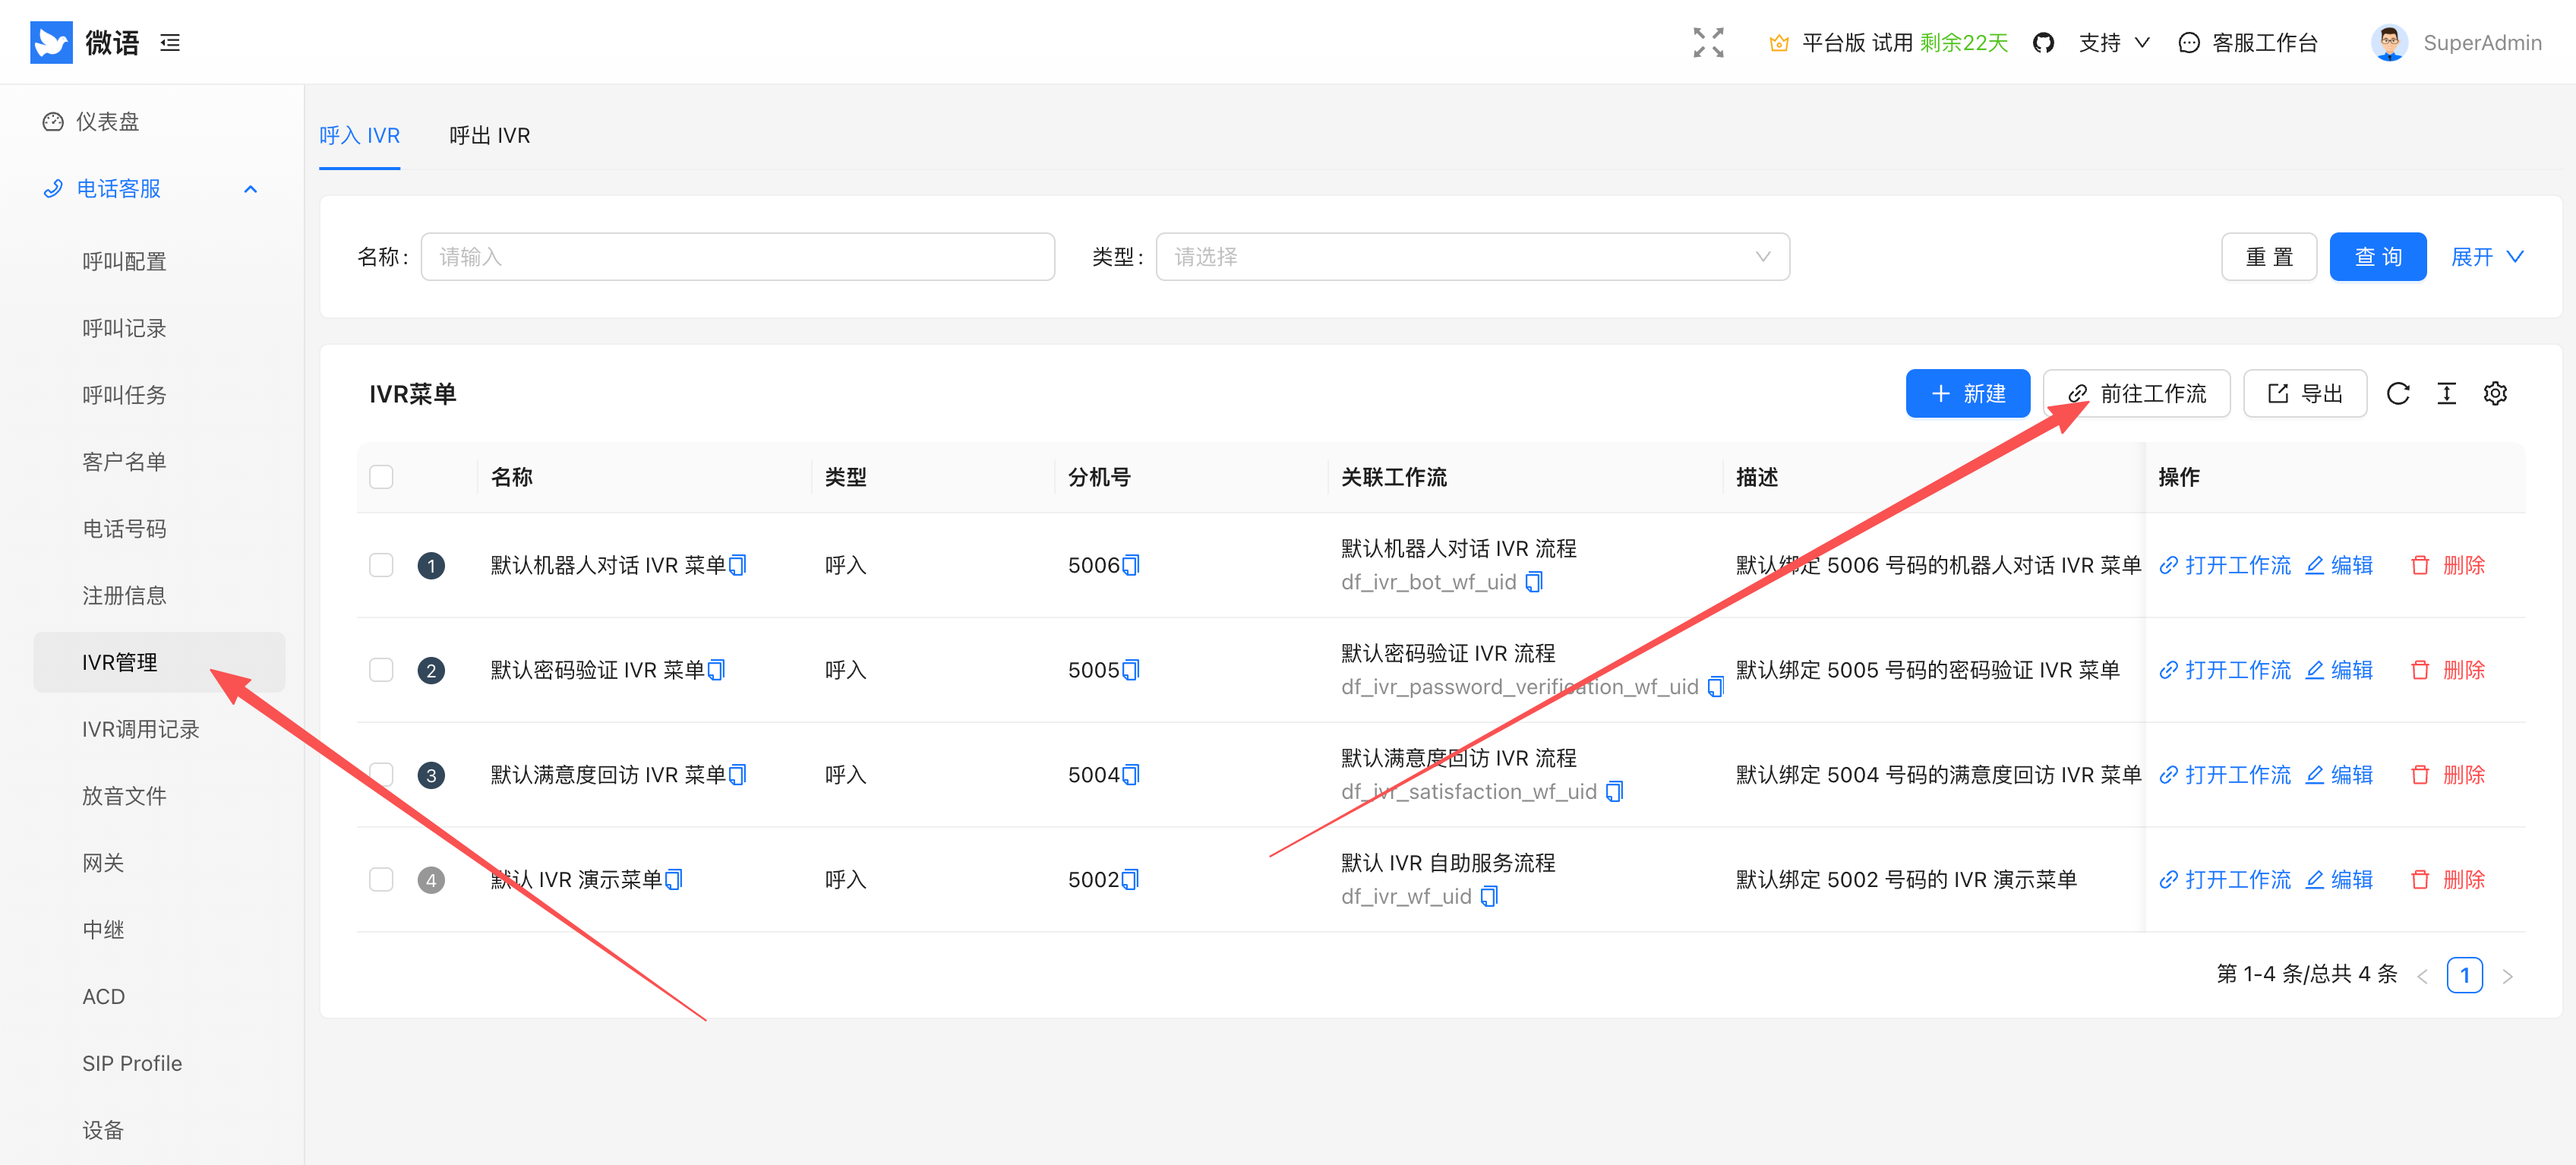Open the 客服工作台 chat workspace
This screenshot has height=1165, width=2576.
[2248, 43]
